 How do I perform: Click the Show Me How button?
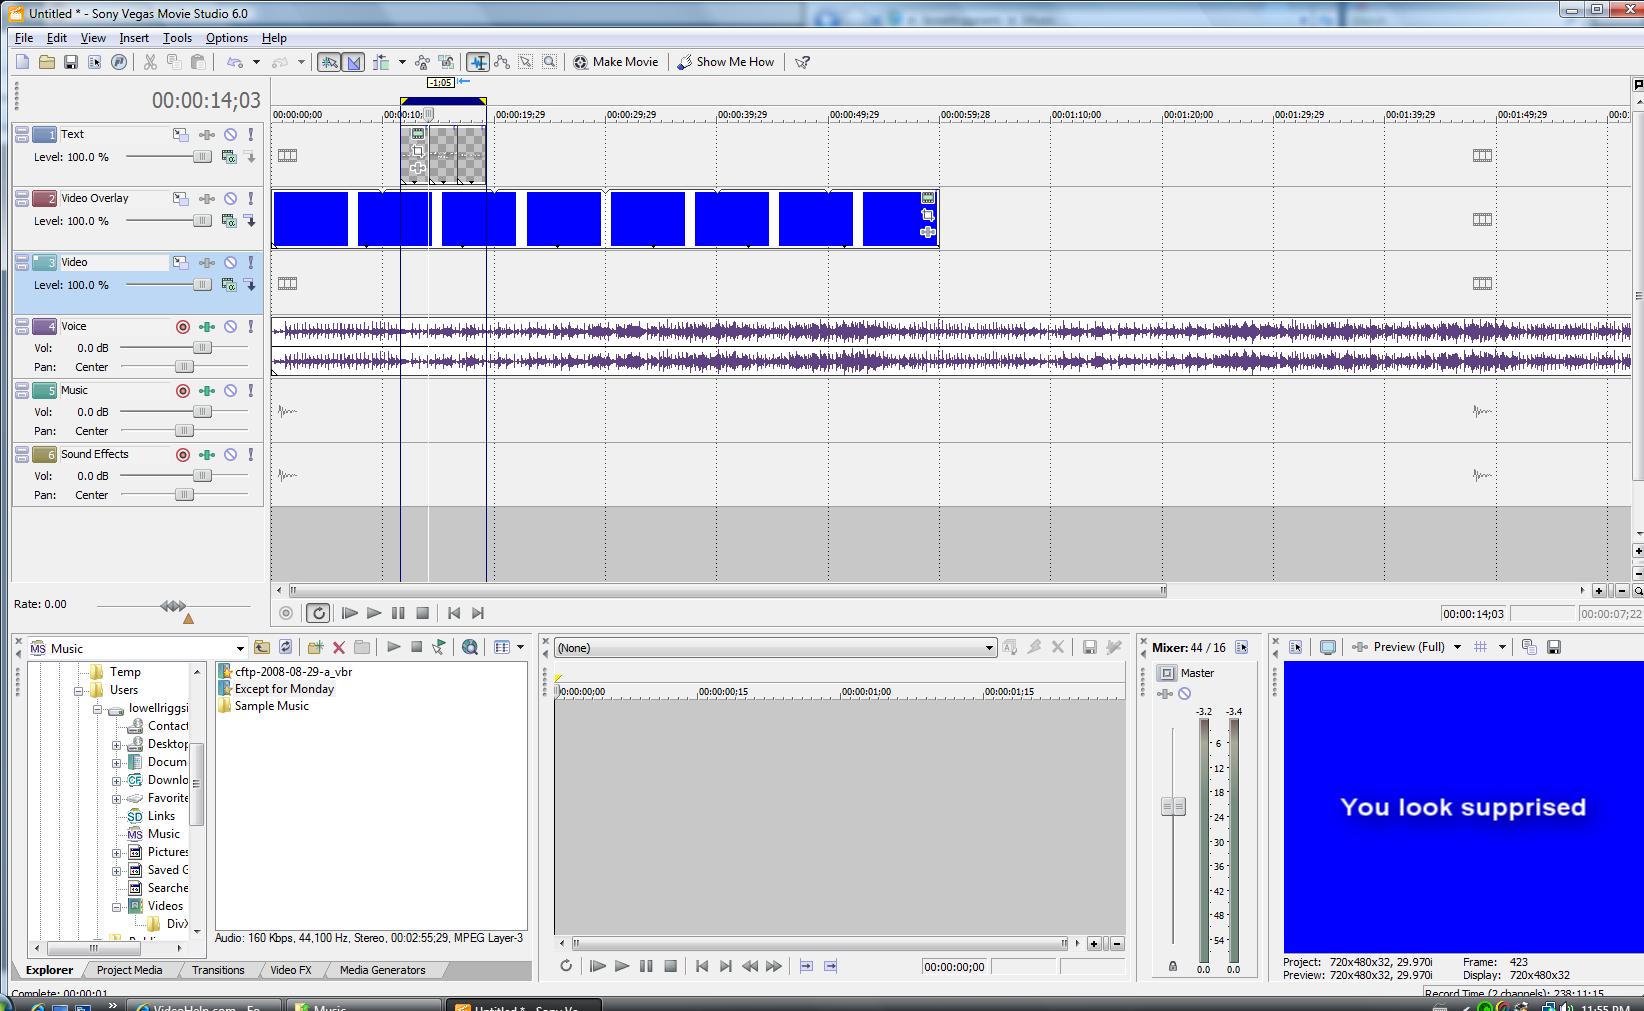[726, 62]
